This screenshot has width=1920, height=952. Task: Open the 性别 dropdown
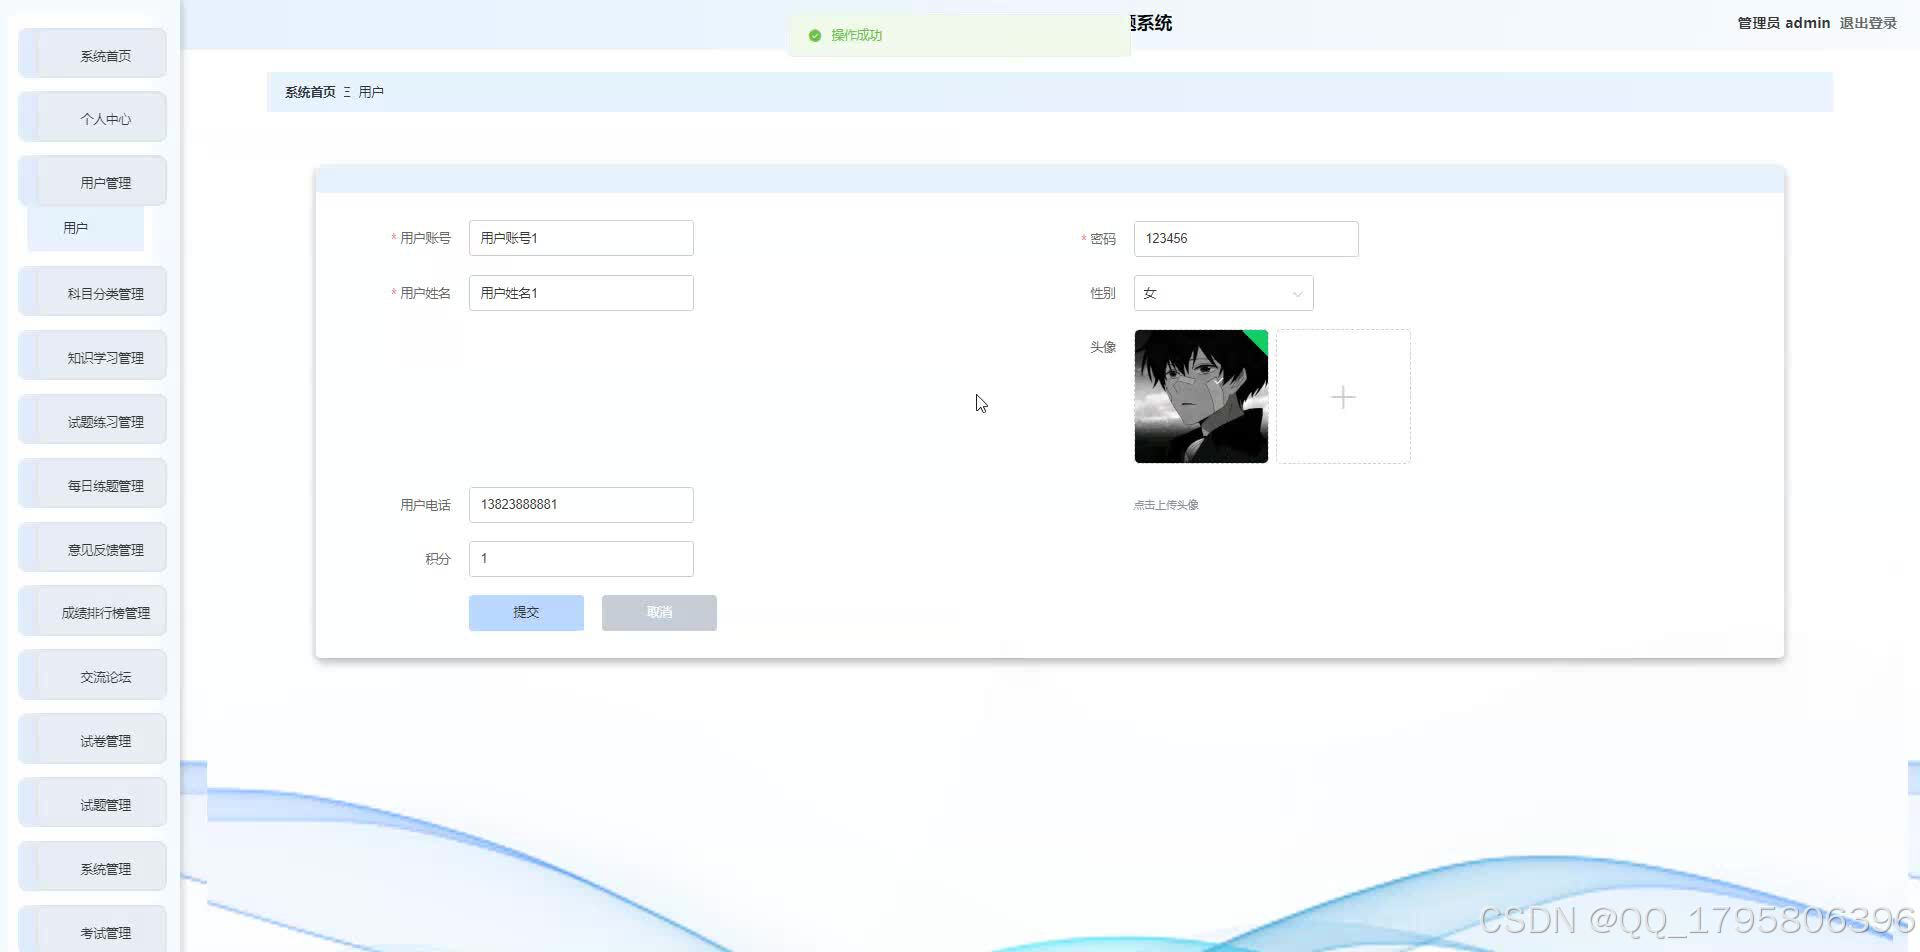click(1223, 293)
